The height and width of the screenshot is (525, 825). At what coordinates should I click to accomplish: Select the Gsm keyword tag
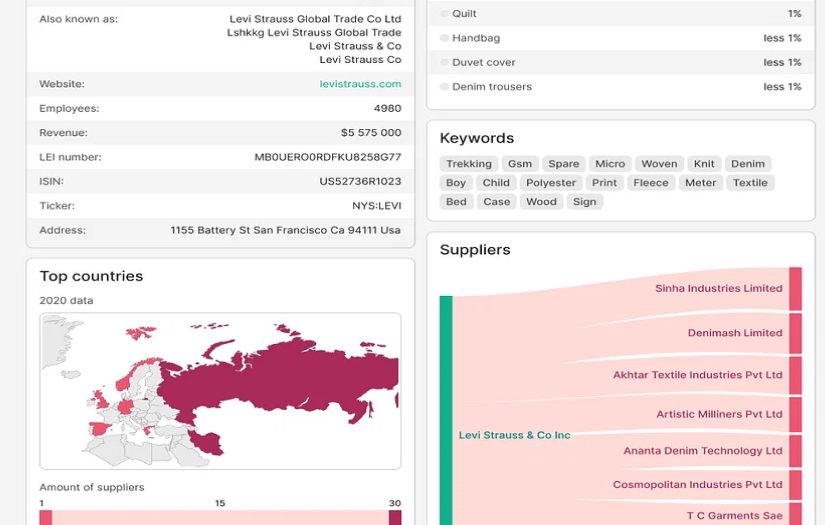[520, 164]
